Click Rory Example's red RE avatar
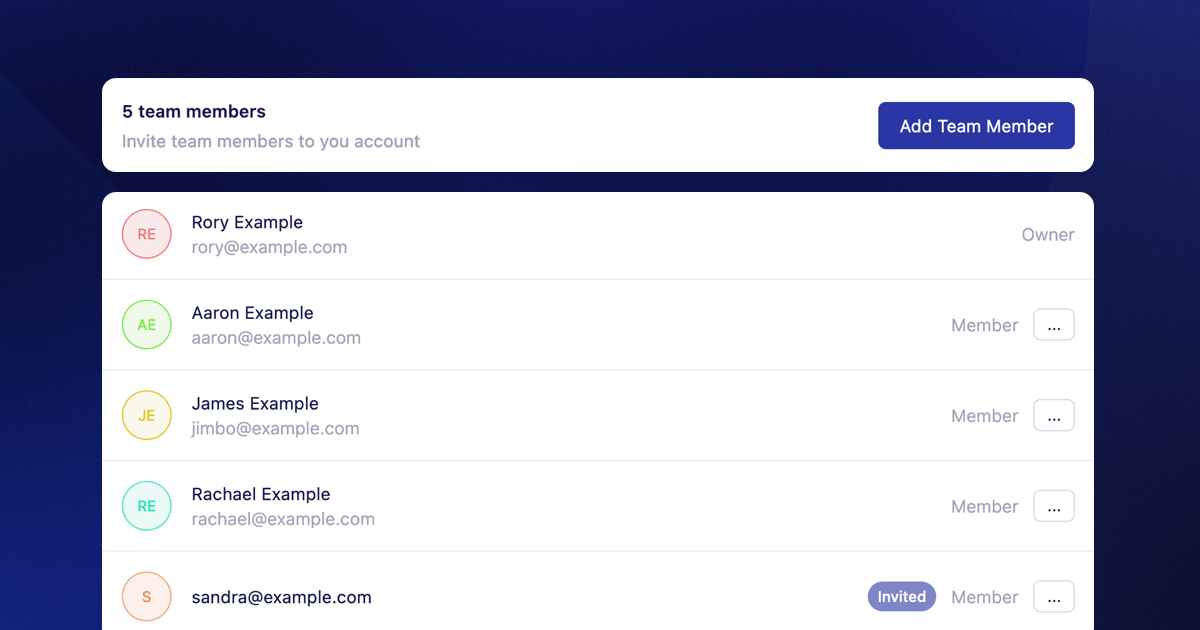The width and height of the screenshot is (1200, 630). click(x=147, y=234)
